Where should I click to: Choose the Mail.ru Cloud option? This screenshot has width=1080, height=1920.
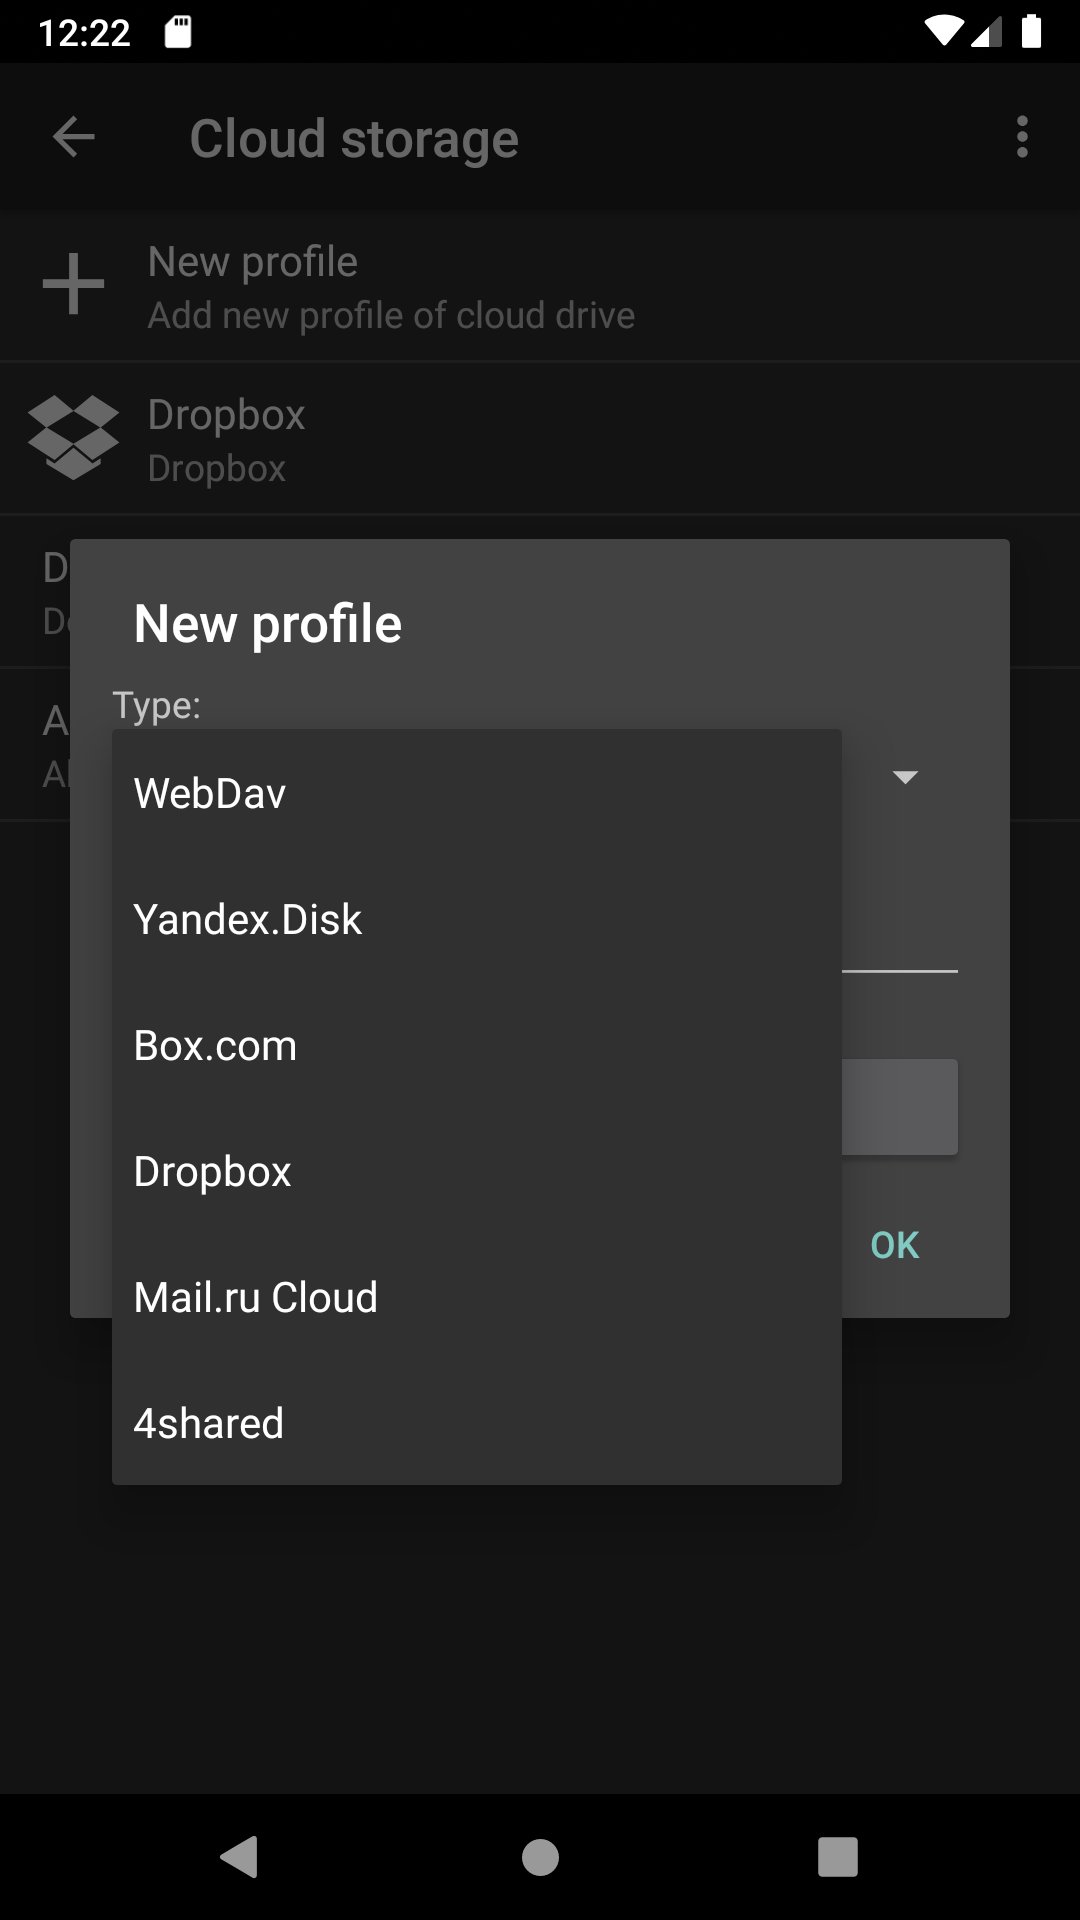point(476,1297)
